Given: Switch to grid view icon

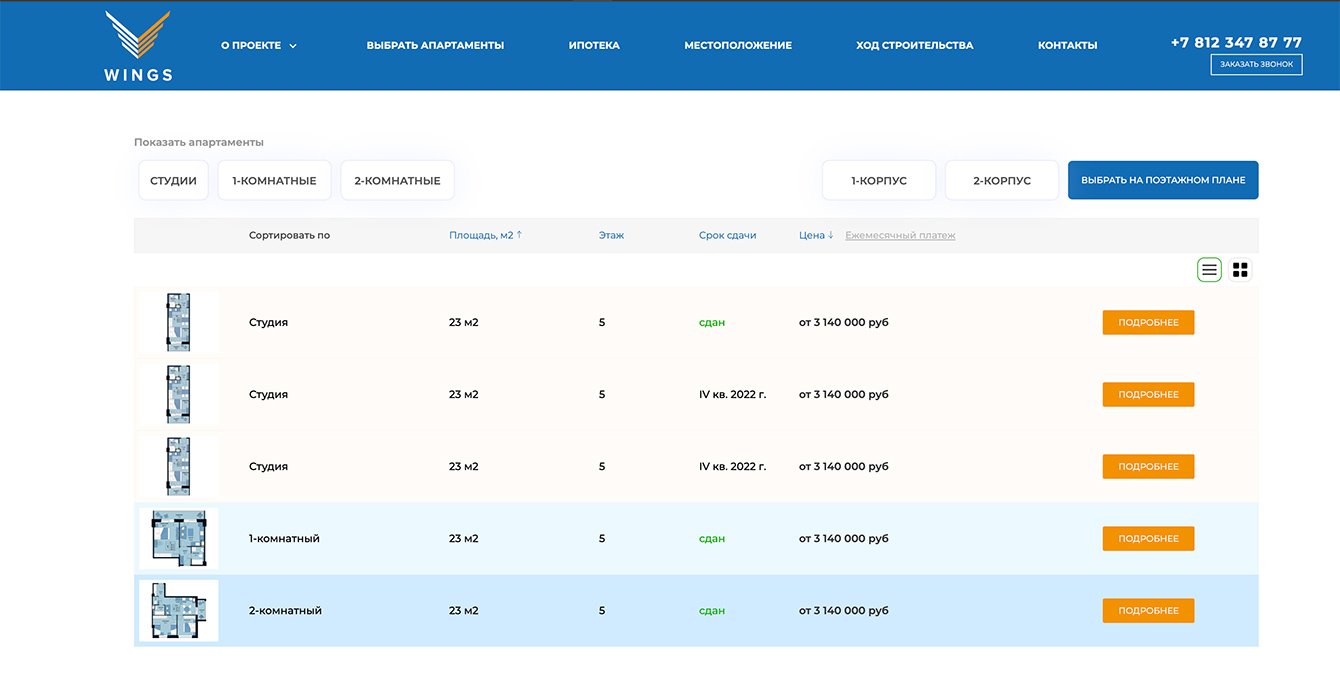Looking at the screenshot, I should click(1240, 270).
